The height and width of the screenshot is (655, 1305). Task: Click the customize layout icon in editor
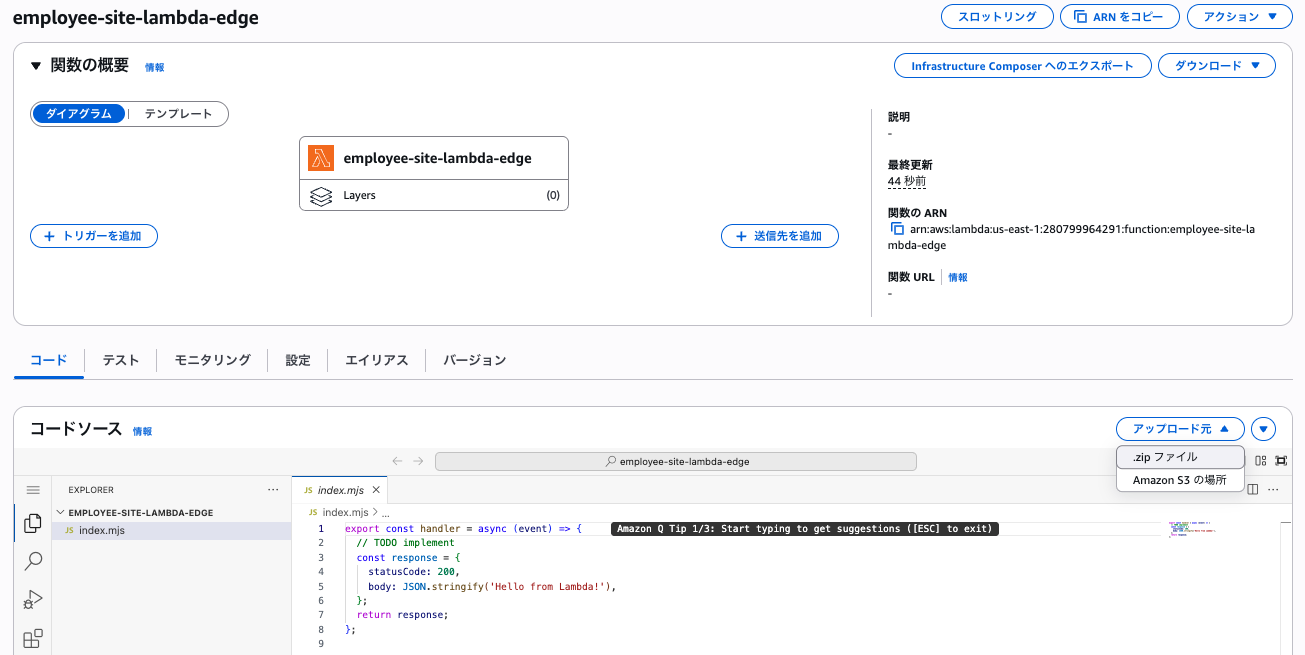click(x=1261, y=461)
